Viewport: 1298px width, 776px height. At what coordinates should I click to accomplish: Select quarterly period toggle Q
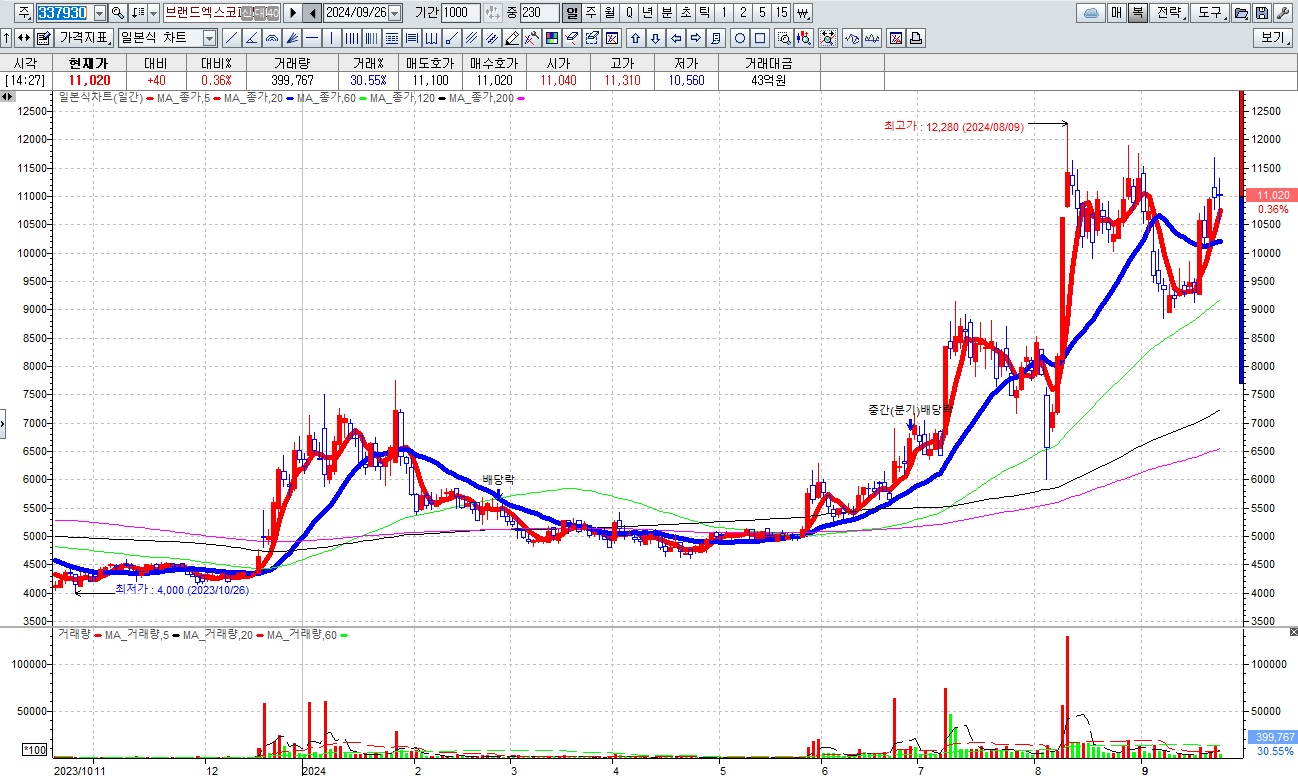pyautogui.click(x=629, y=13)
